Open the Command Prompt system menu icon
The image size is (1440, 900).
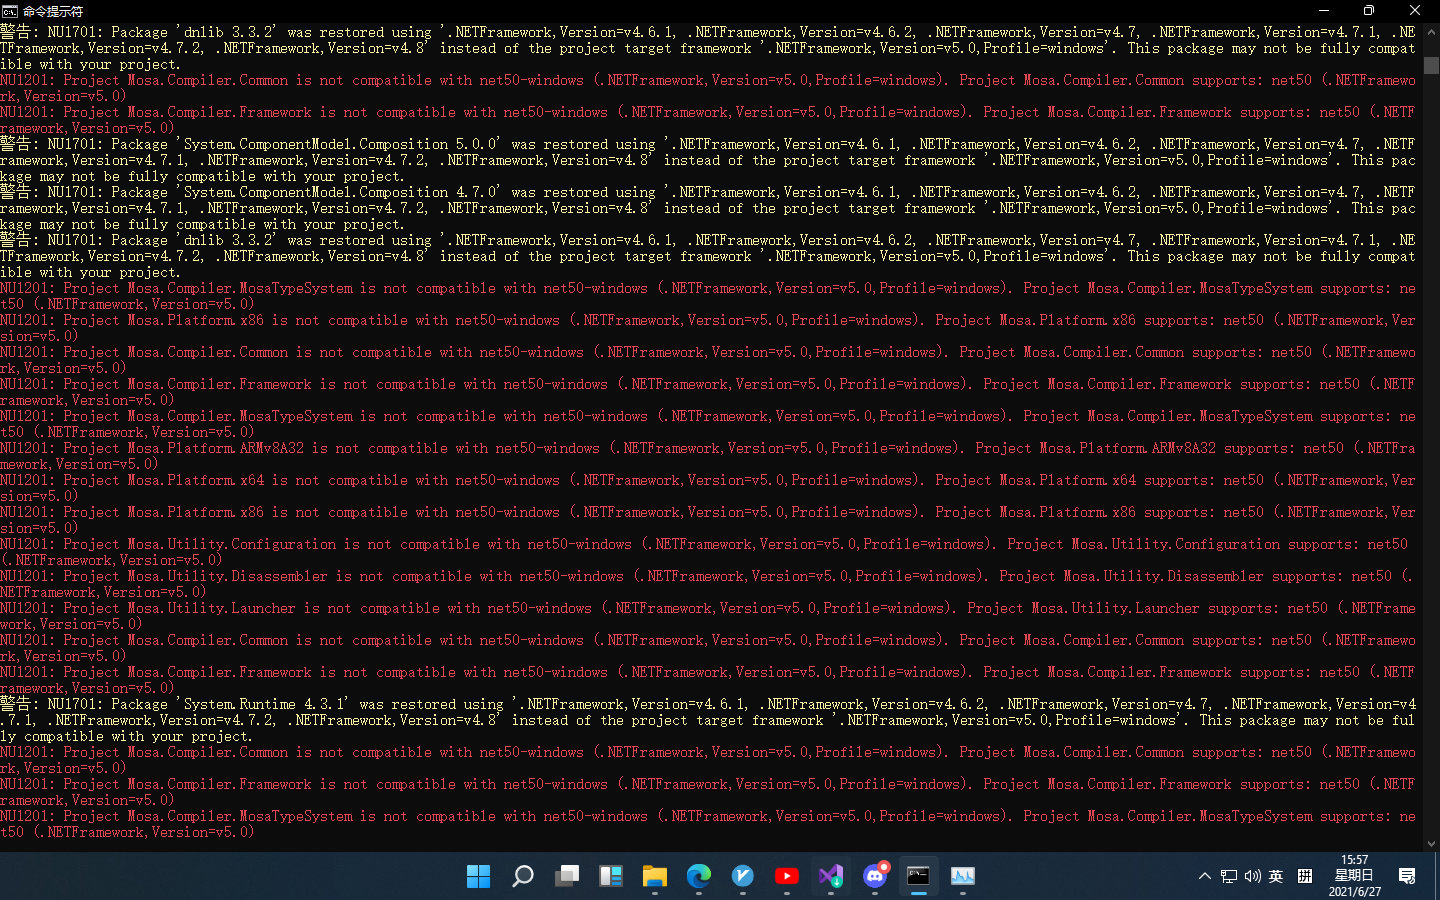pyautogui.click(x=10, y=11)
